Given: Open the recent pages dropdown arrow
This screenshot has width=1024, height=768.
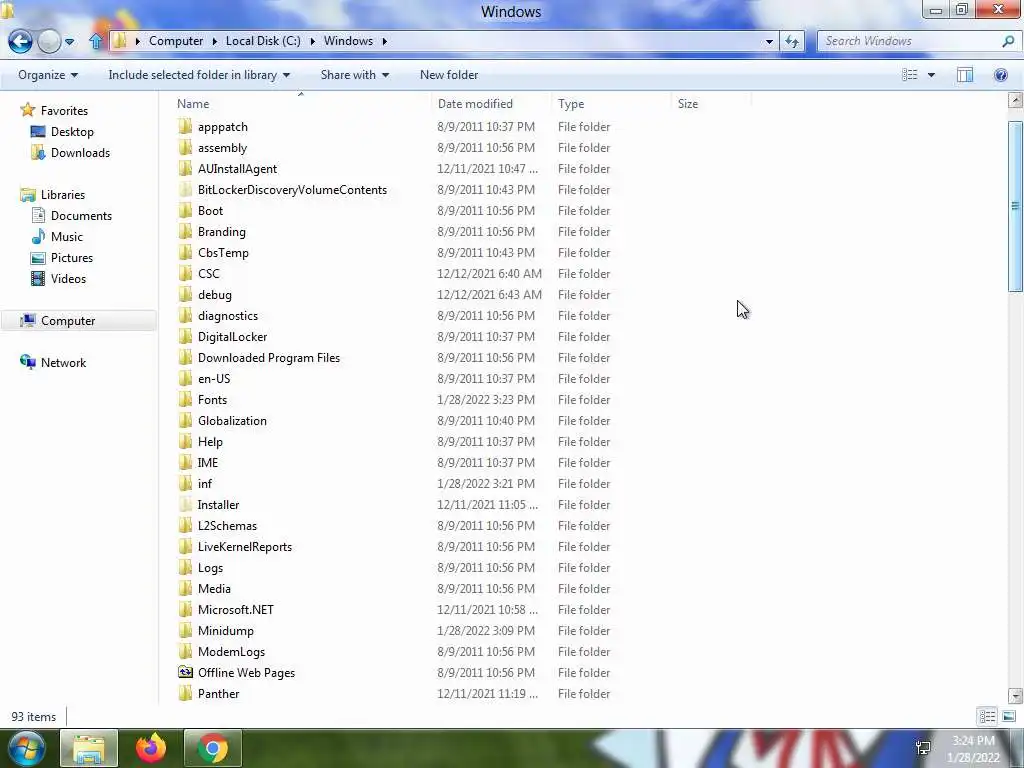Looking at the screenshot, I should 69,42.
